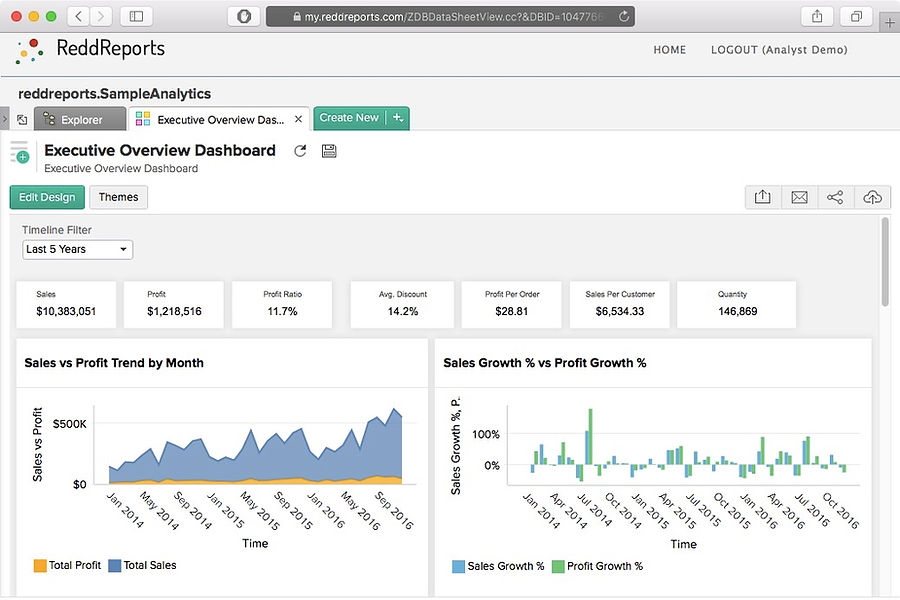Click the email envelope icon
900x600 pixels.
799,197
